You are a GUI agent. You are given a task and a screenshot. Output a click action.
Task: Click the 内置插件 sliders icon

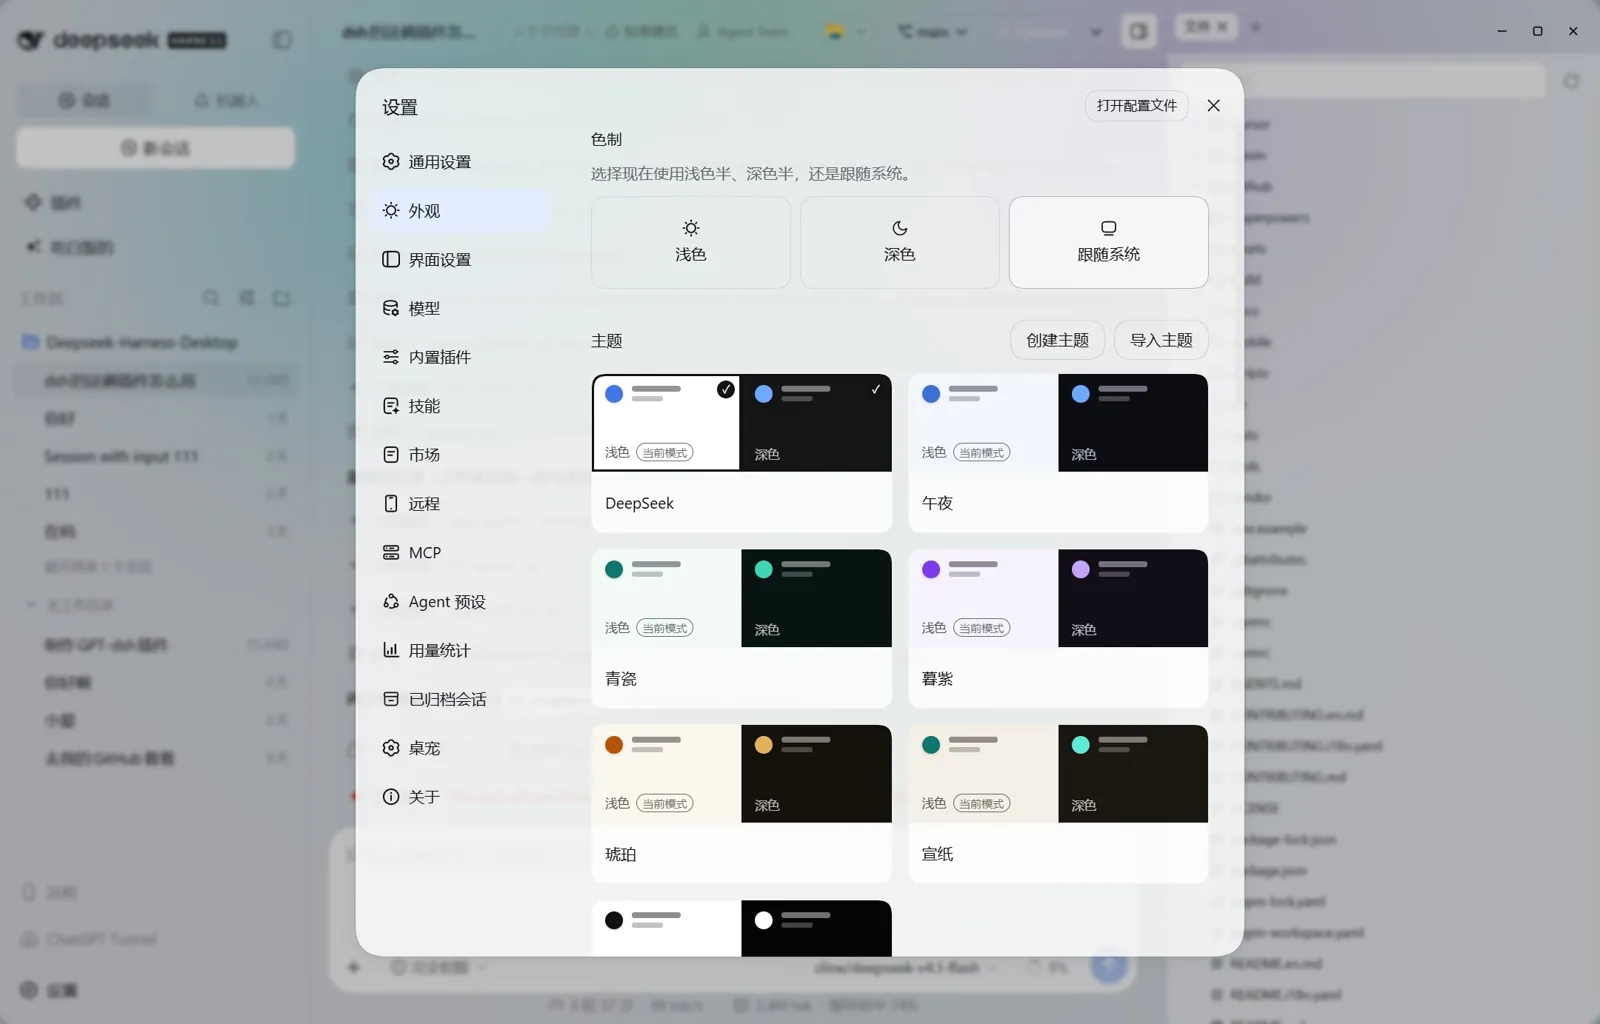click(391, 357)
